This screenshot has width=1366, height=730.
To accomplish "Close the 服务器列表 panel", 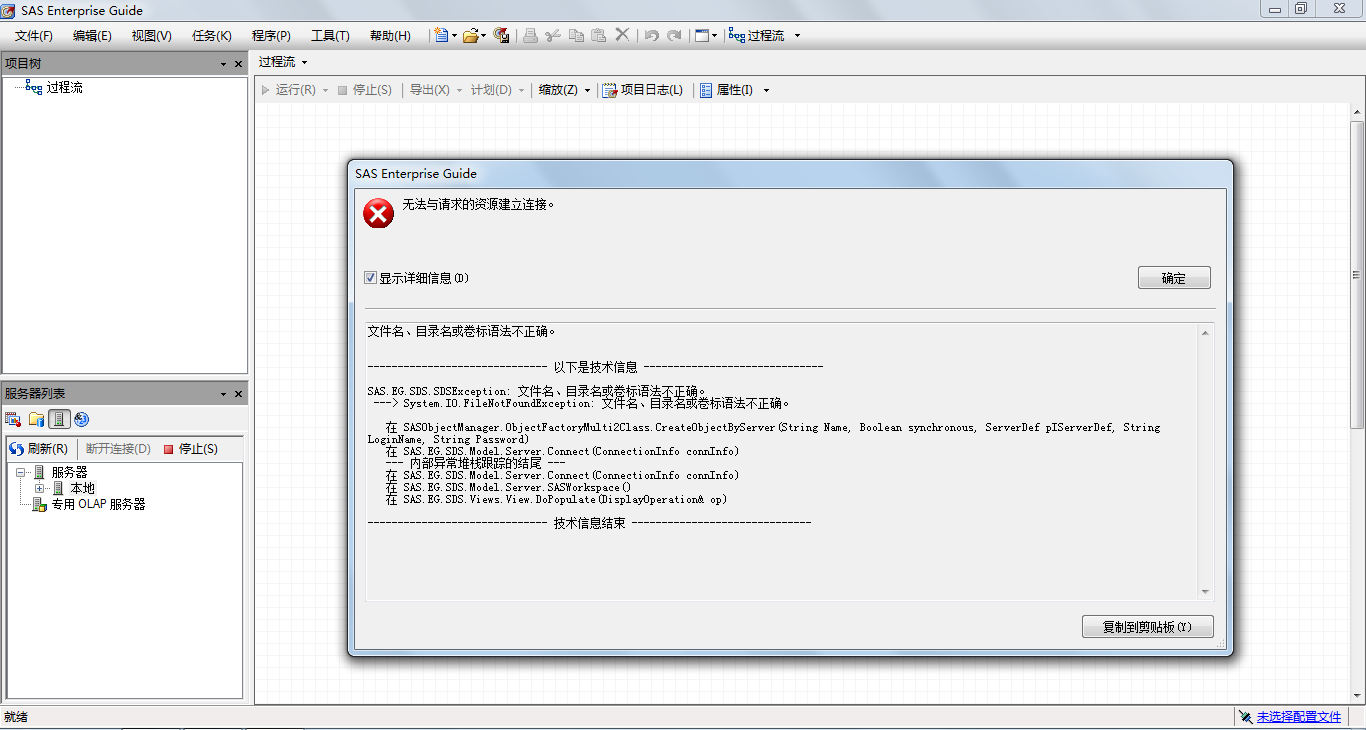I will pos(238,394).
